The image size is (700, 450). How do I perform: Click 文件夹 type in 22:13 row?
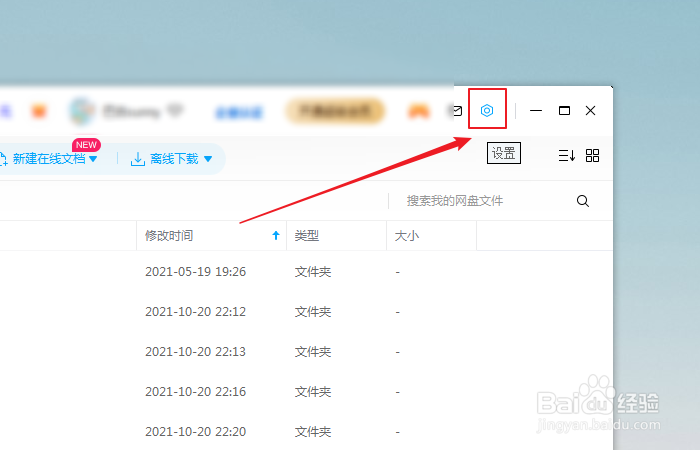[313, 352]
